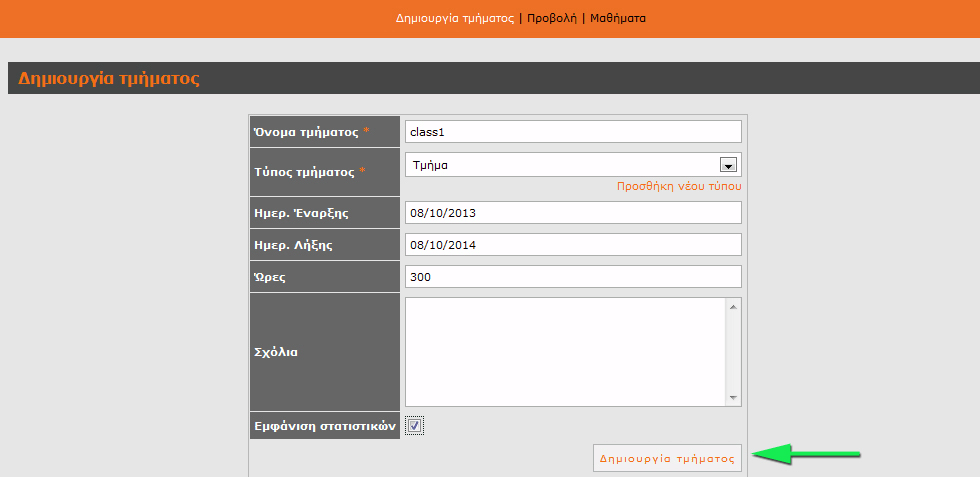980x477 pixels.
Task: Open the Προβολή menu link
Action: coord(551,18)
